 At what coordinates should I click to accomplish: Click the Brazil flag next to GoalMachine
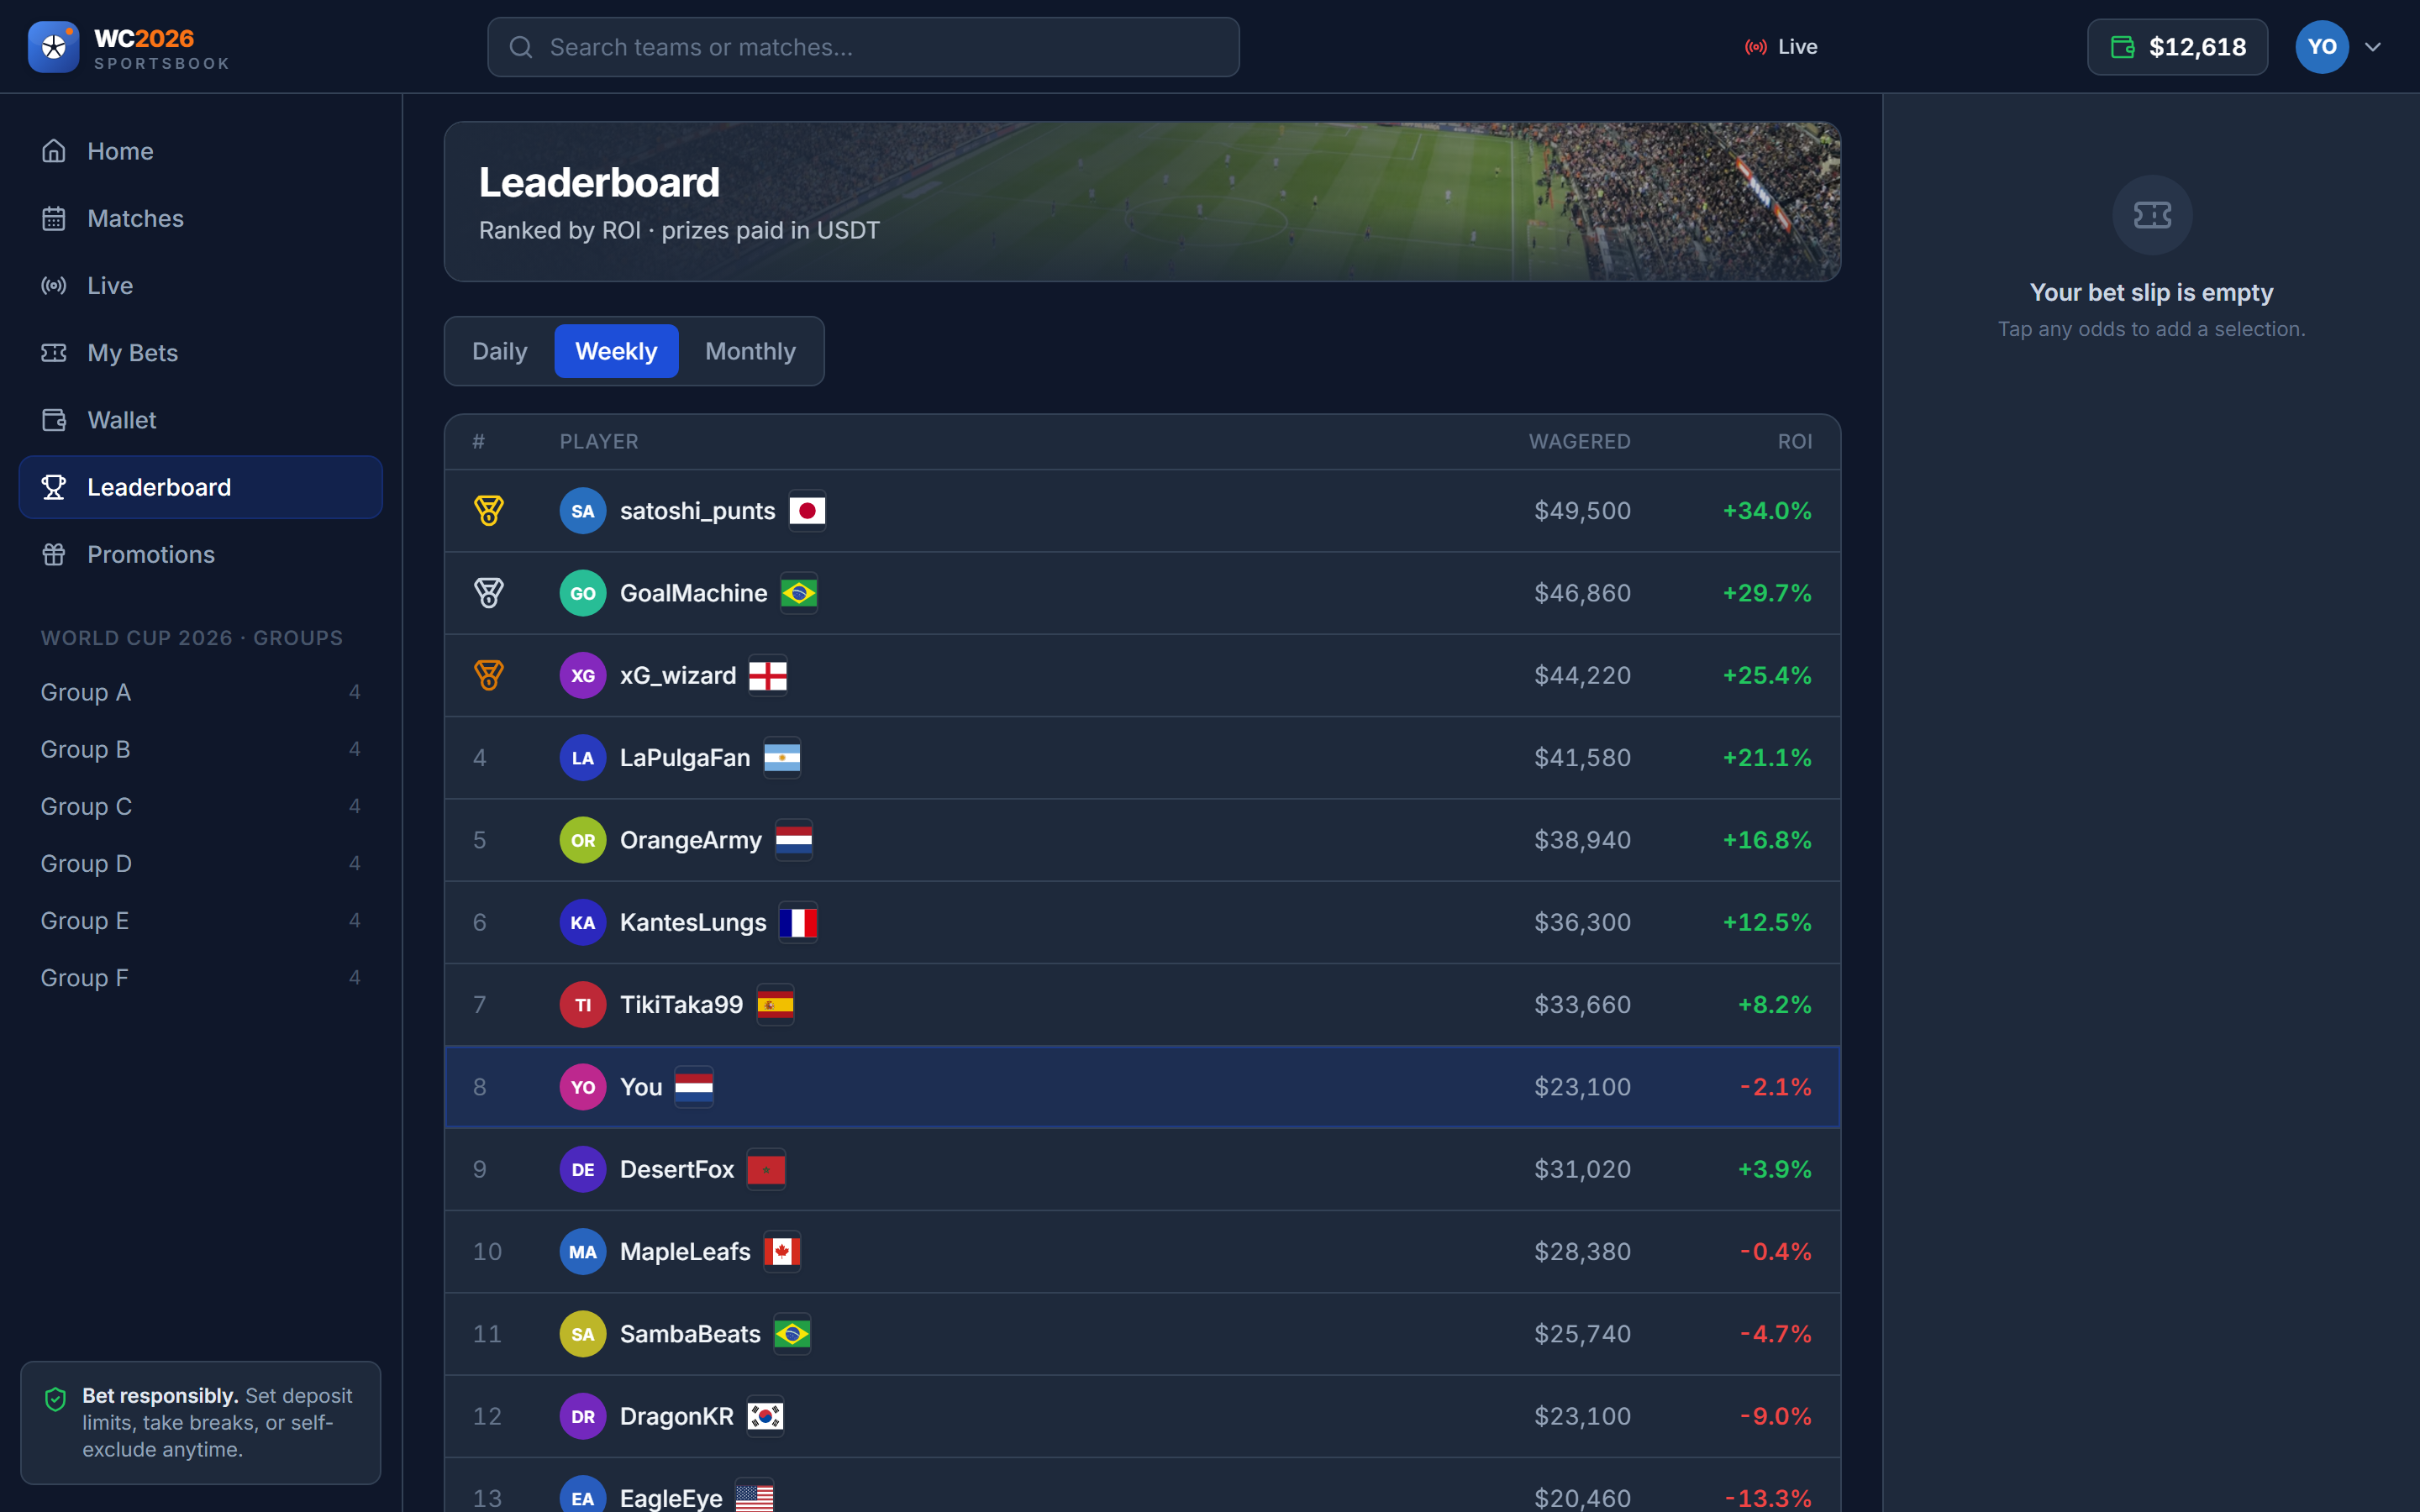coord(798,593)
